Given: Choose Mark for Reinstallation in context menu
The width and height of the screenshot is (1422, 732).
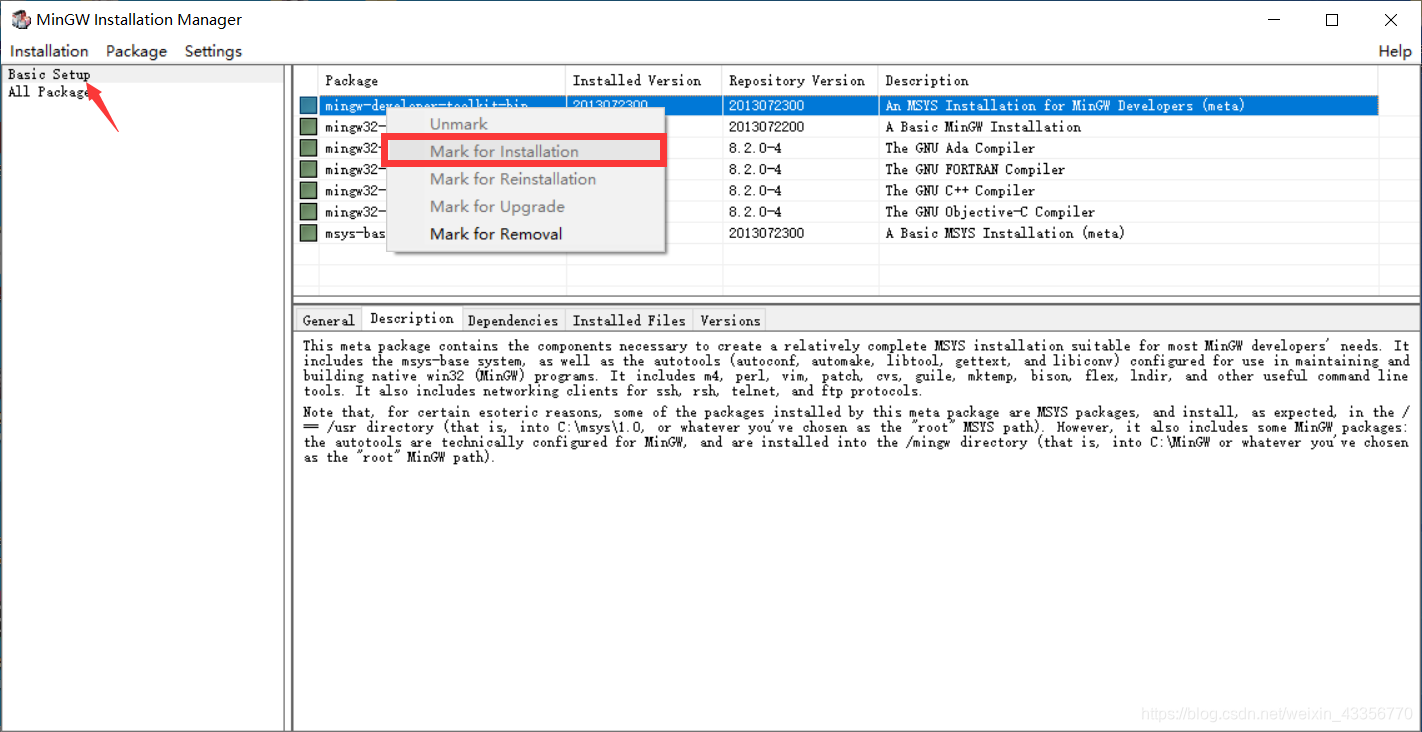Looking at the screenshot, I should [x=525, y=179].
